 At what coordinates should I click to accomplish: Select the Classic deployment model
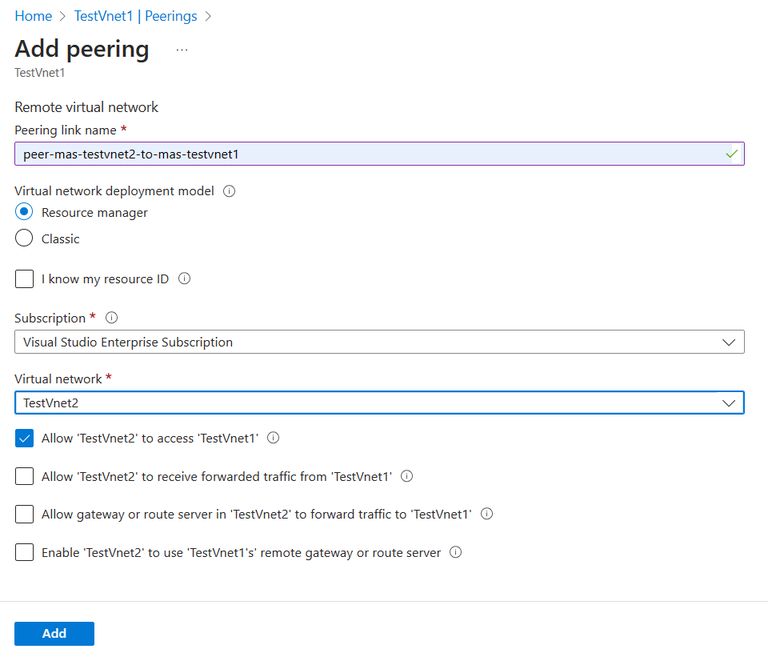pyautogui.click(x=25, y=239)
